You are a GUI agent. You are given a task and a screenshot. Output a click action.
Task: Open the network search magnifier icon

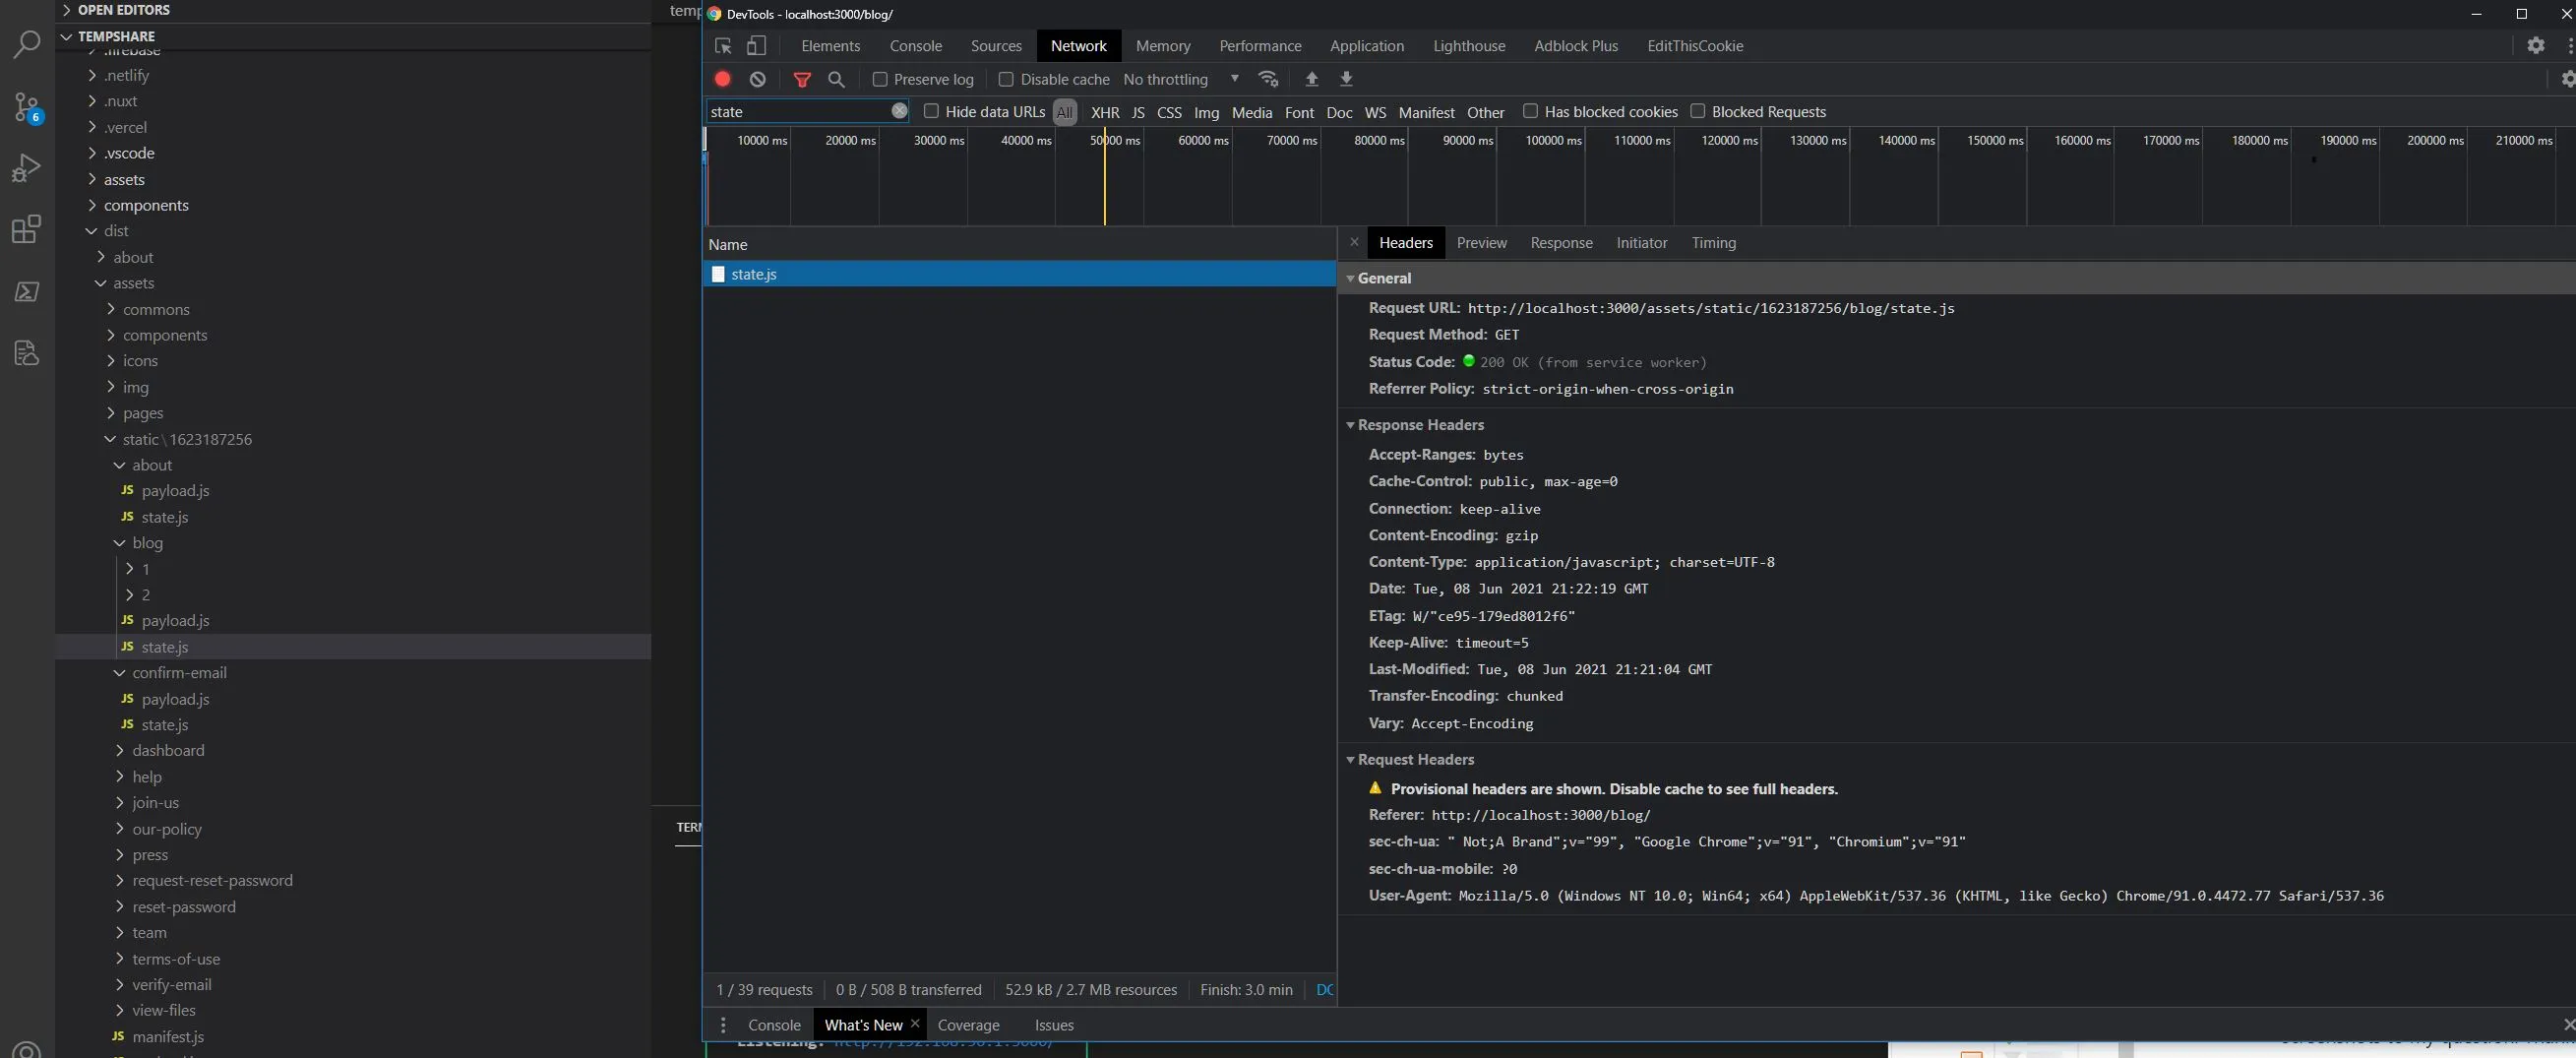(x=837, y=79)
